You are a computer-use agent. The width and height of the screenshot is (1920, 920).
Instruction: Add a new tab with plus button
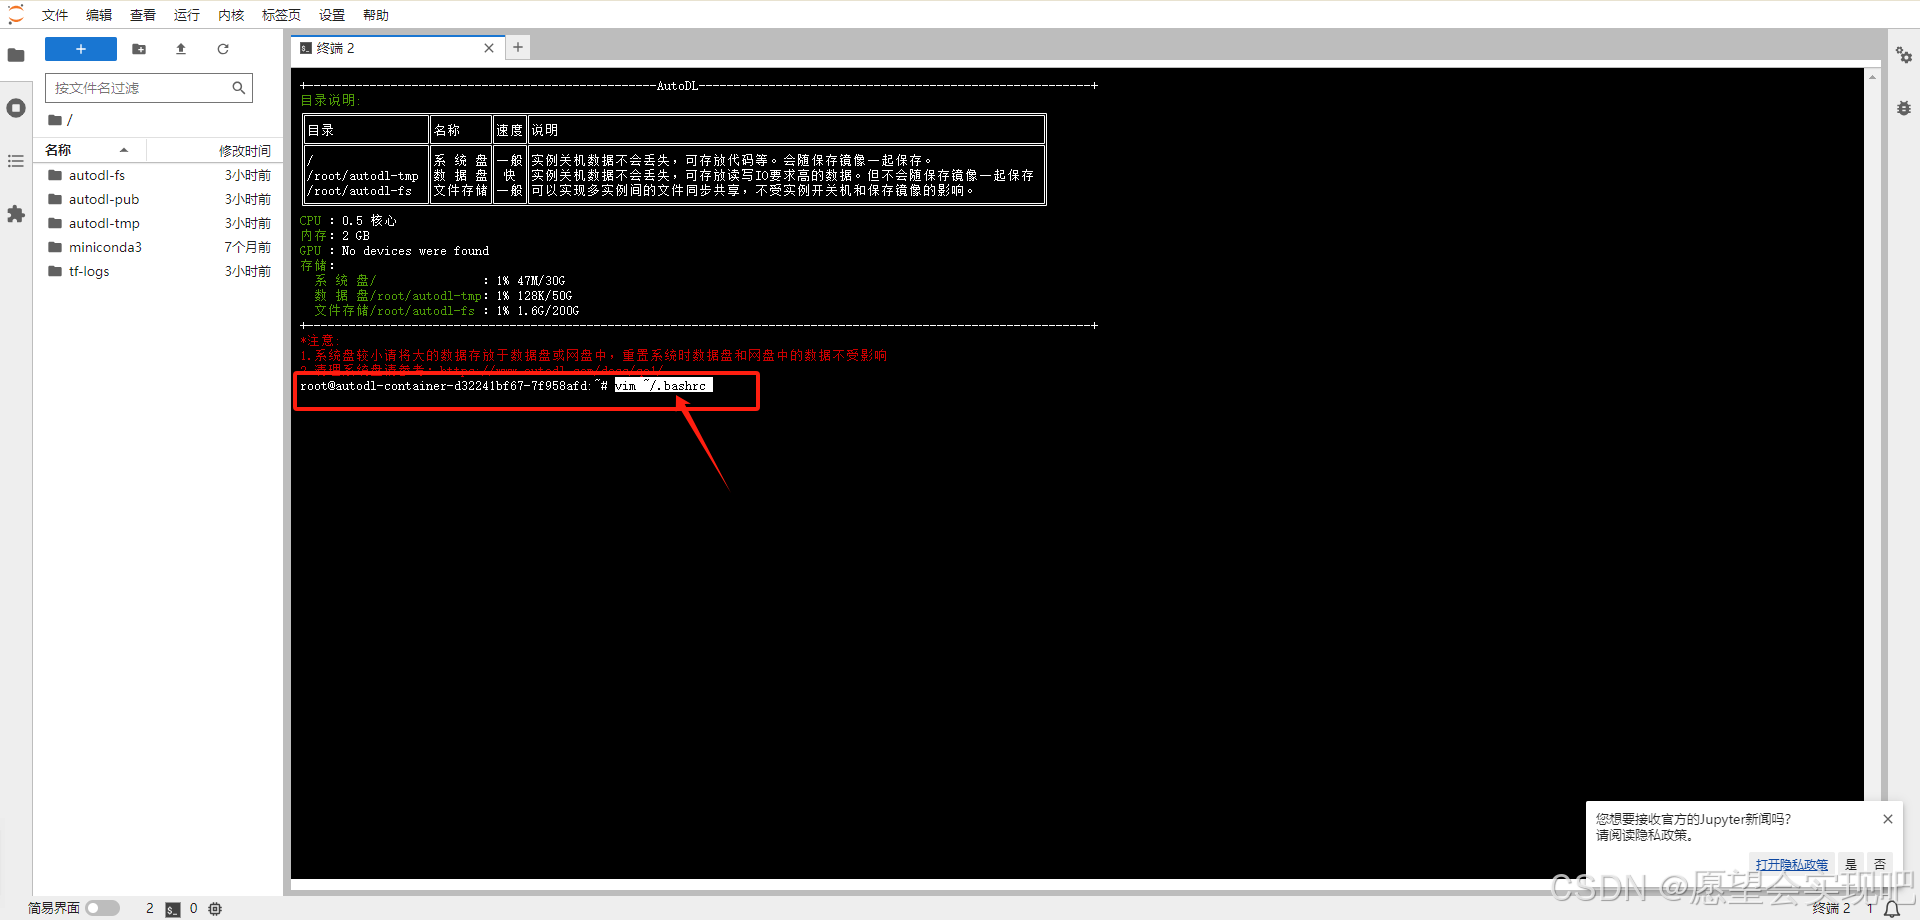click(x=518, y=47)
